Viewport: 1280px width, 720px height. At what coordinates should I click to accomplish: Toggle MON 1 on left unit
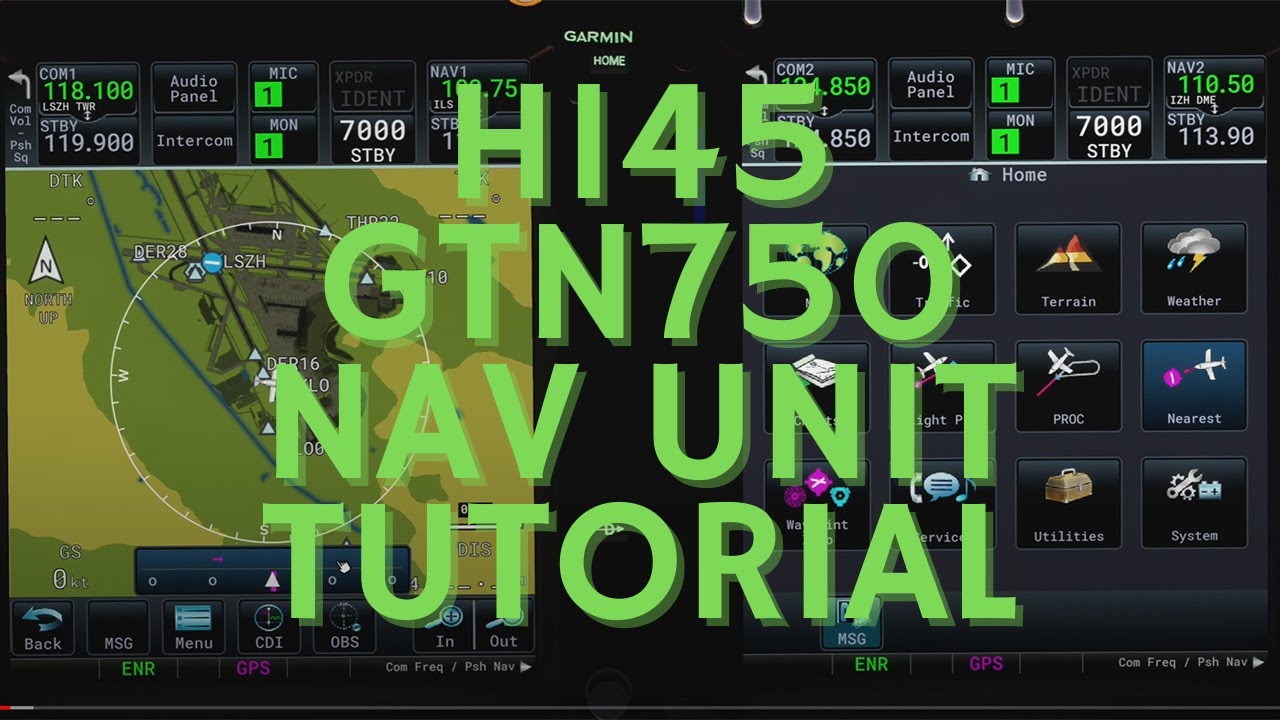coord(283,138)
